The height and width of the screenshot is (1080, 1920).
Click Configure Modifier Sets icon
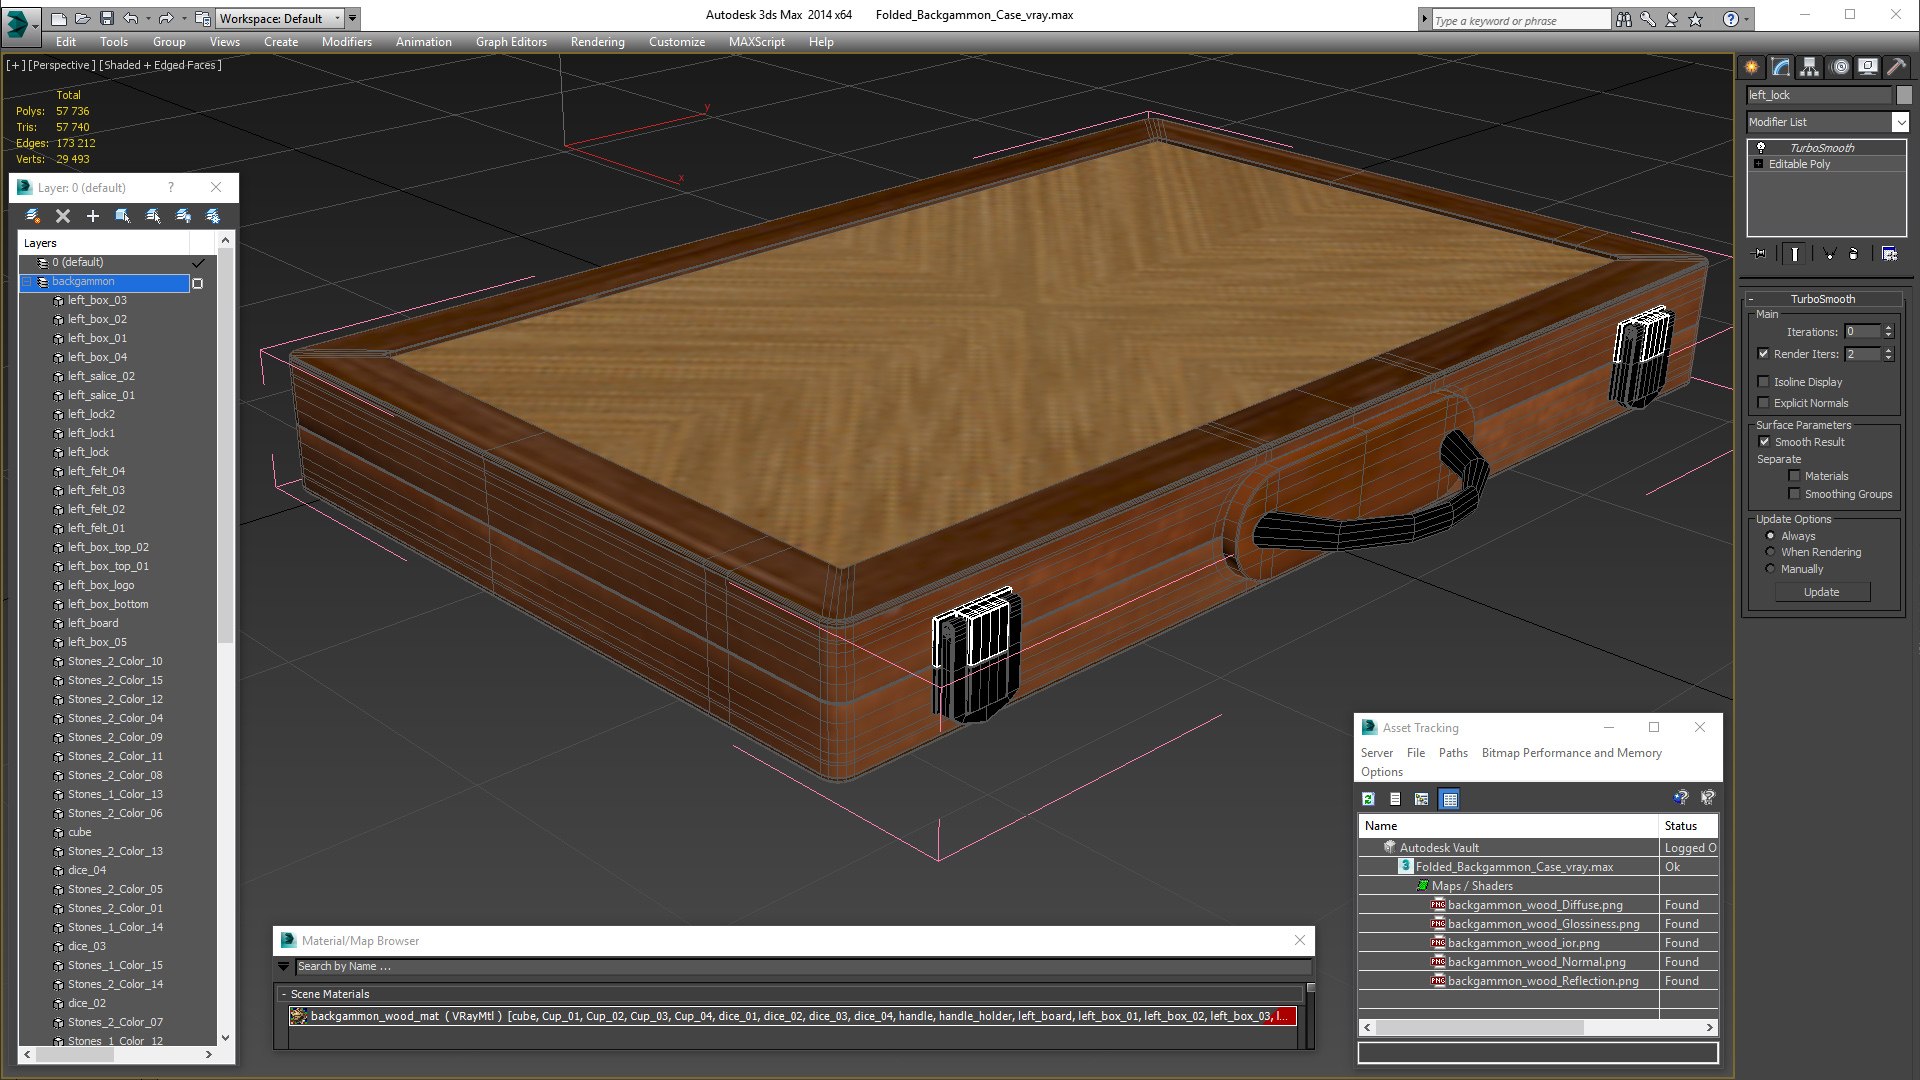[1889, 254]
